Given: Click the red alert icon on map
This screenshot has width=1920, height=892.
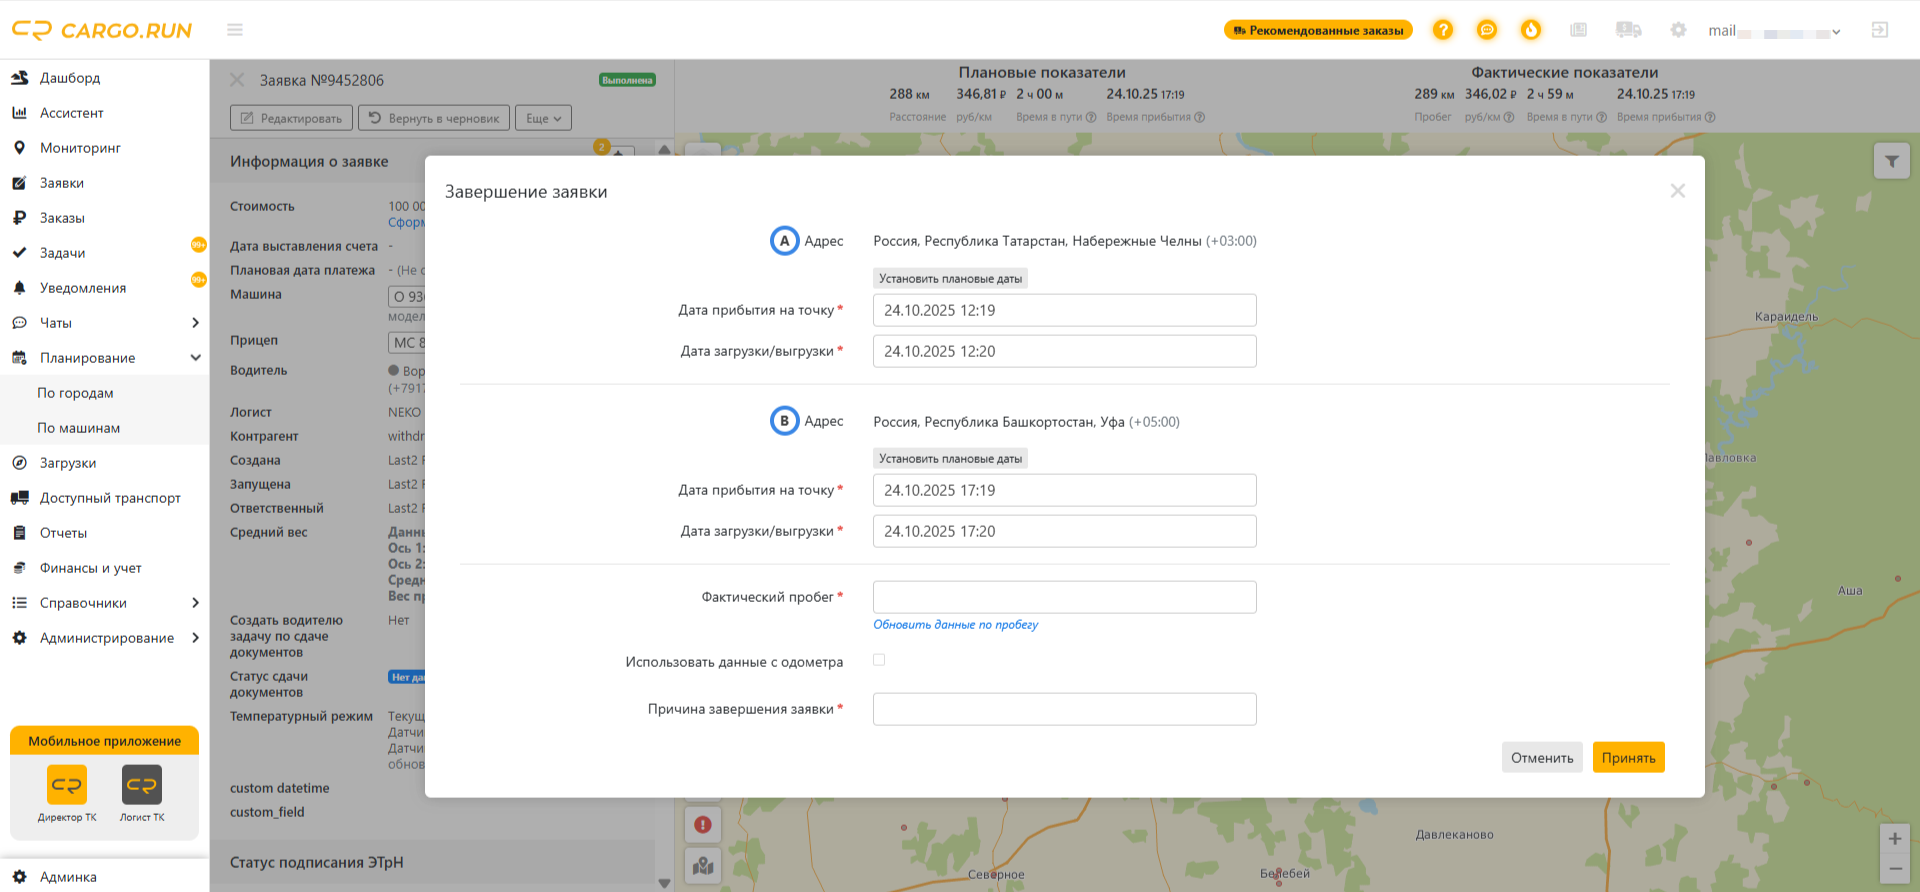Looking at the screenshot, I should (703, 825).
